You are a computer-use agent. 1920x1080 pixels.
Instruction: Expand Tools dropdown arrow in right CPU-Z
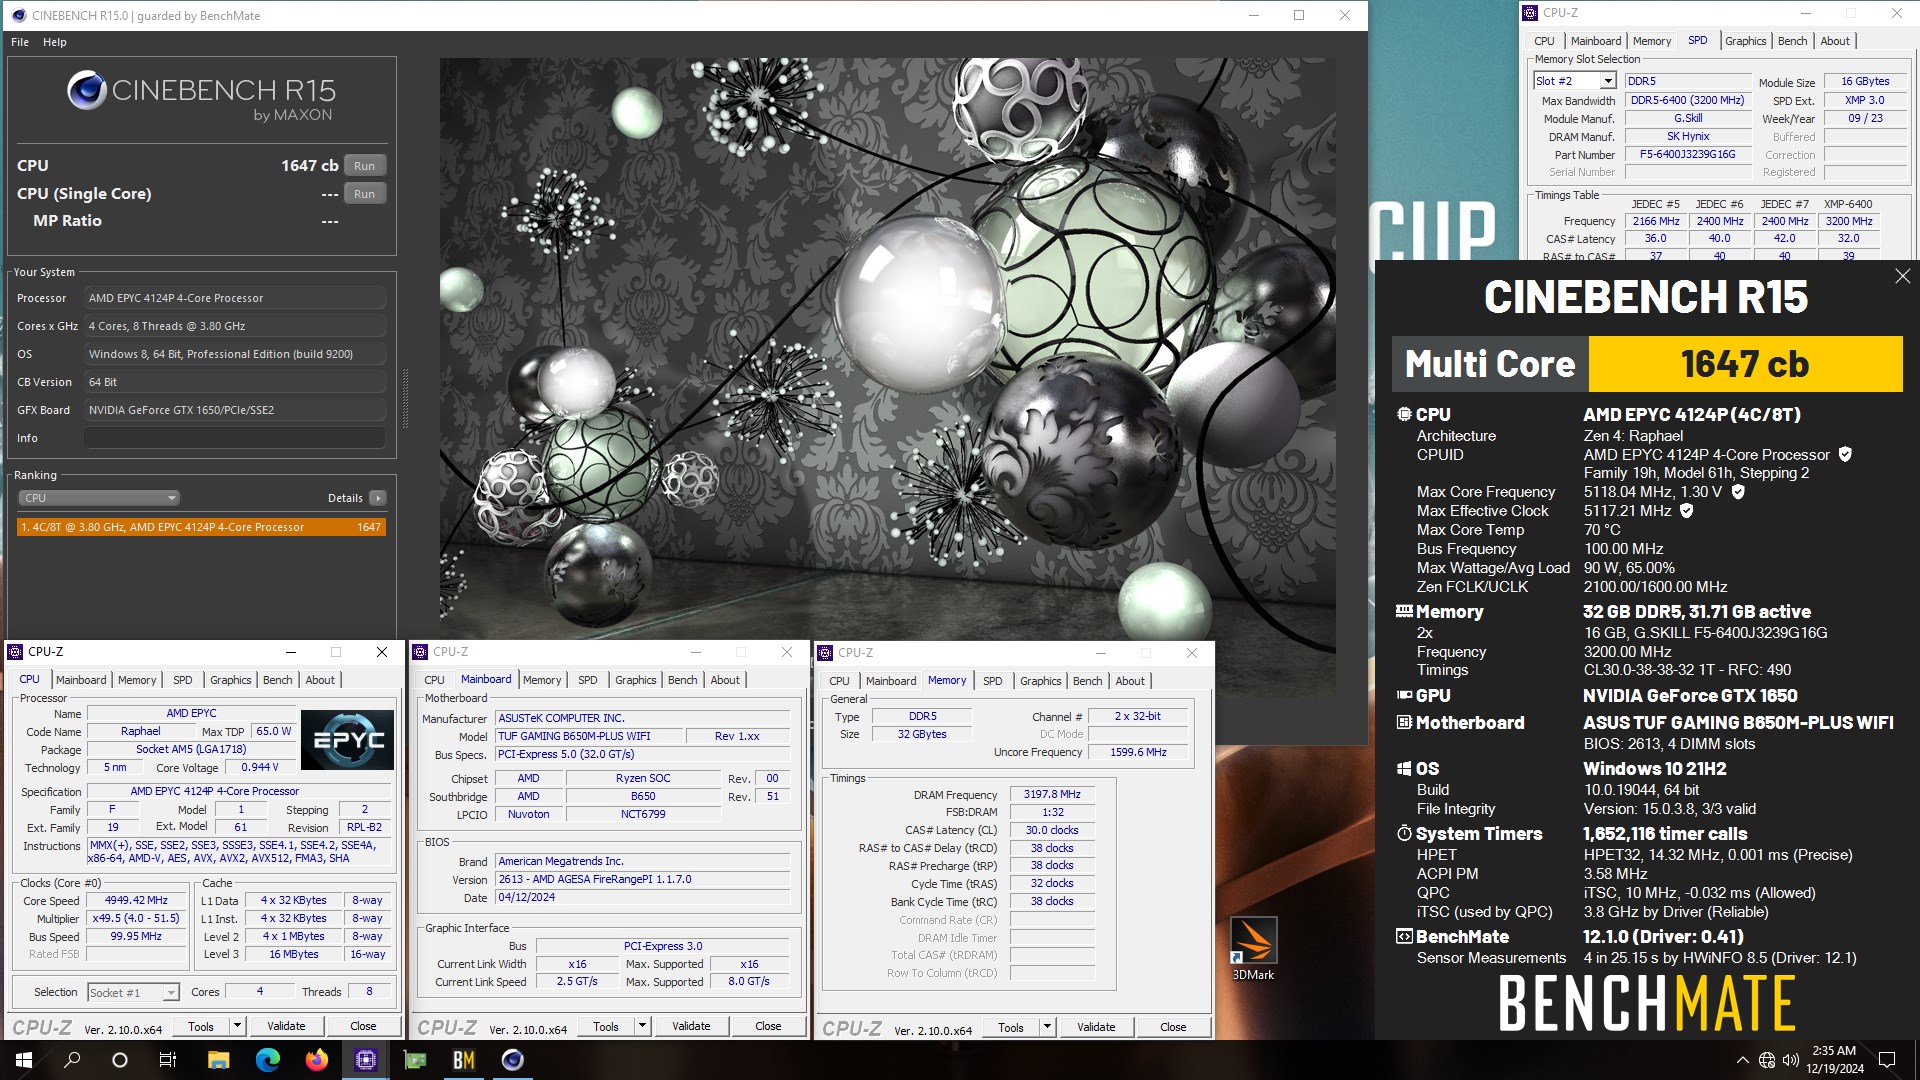click(x=1047, y=1027)
